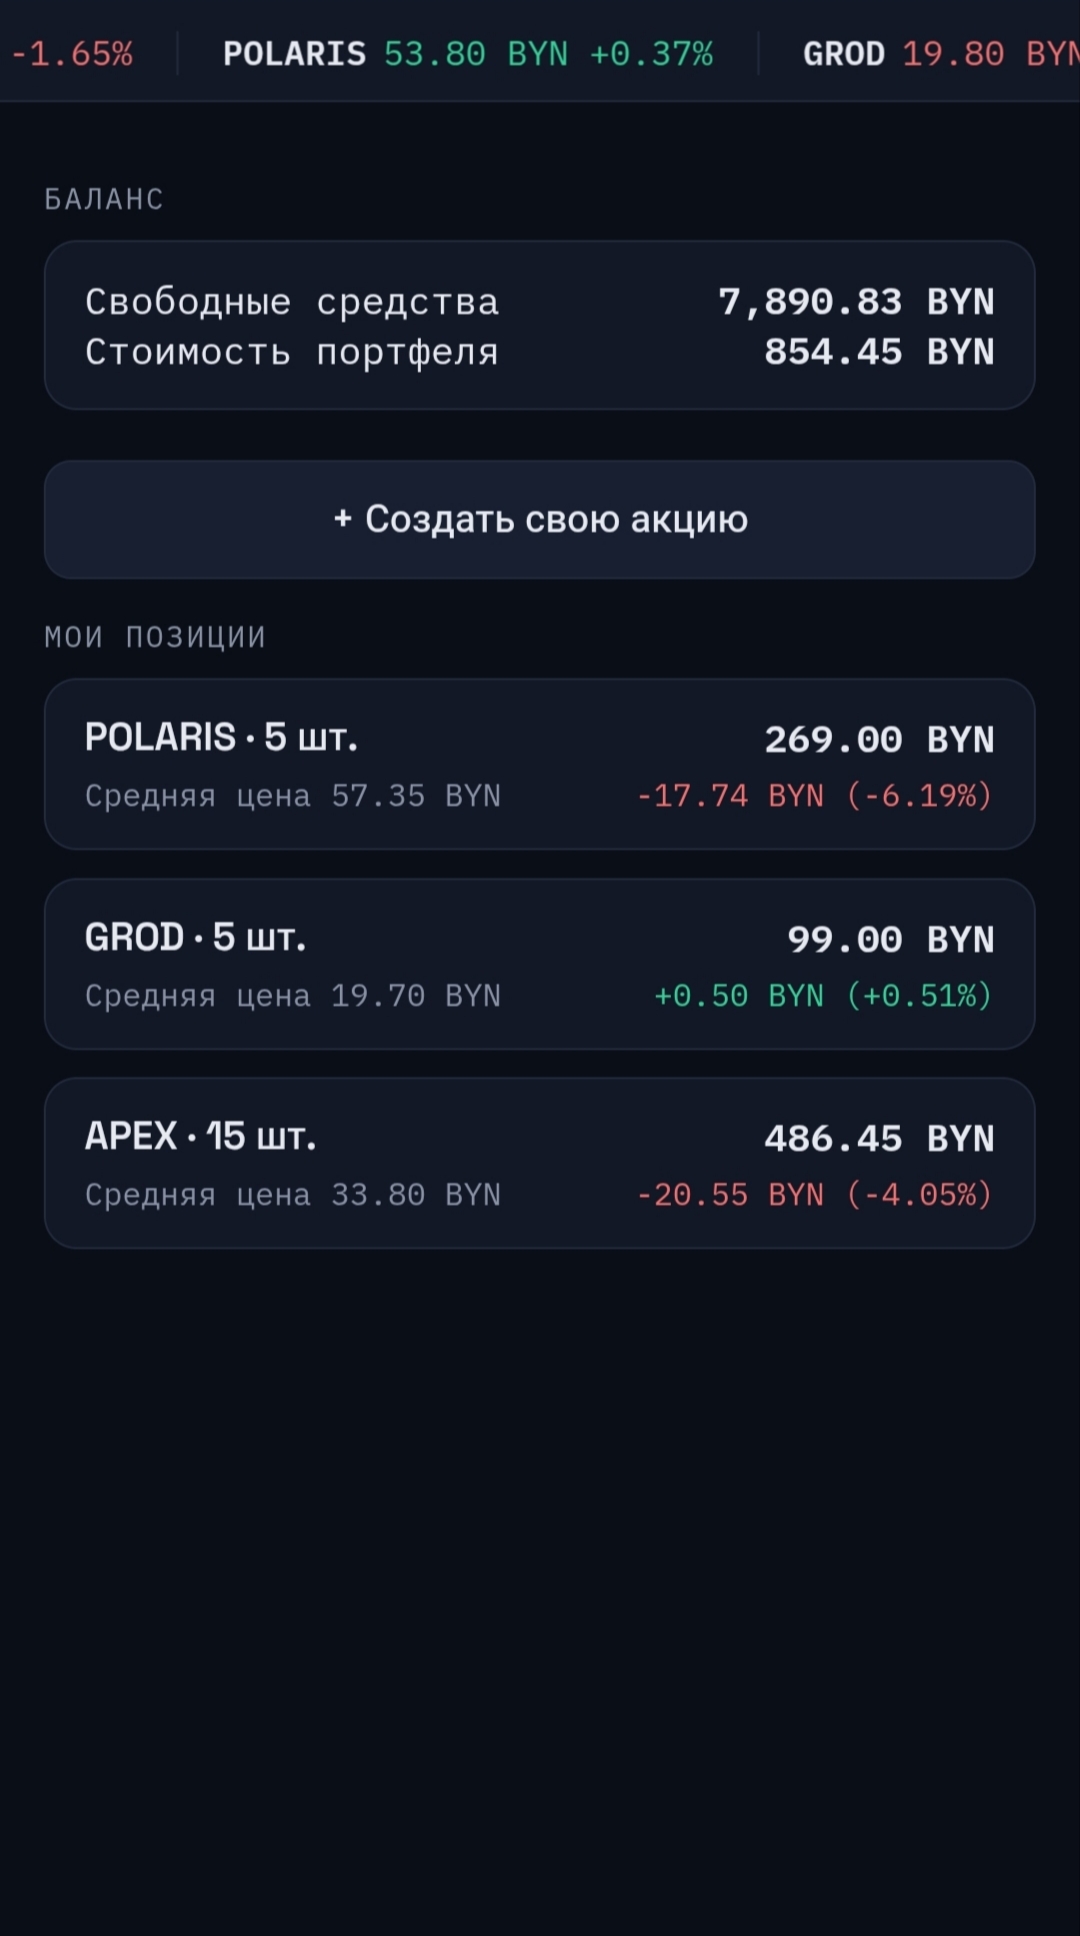
Task: Tap the -1.65% ticker entry
Action: pos(71,53)
